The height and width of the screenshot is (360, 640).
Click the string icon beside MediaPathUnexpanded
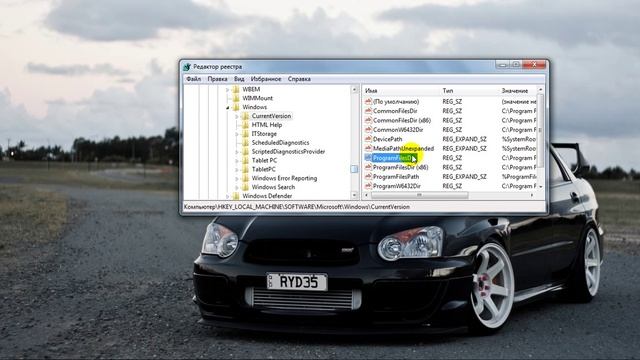click(x=368, y=149)
